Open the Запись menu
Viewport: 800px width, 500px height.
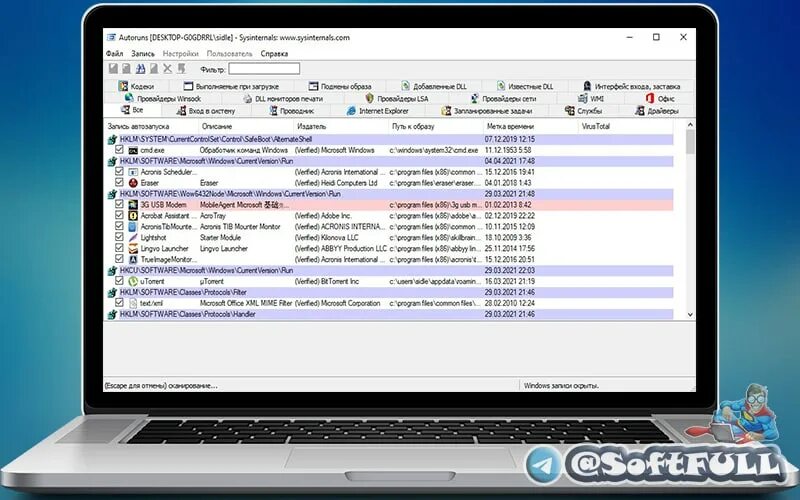143,54
